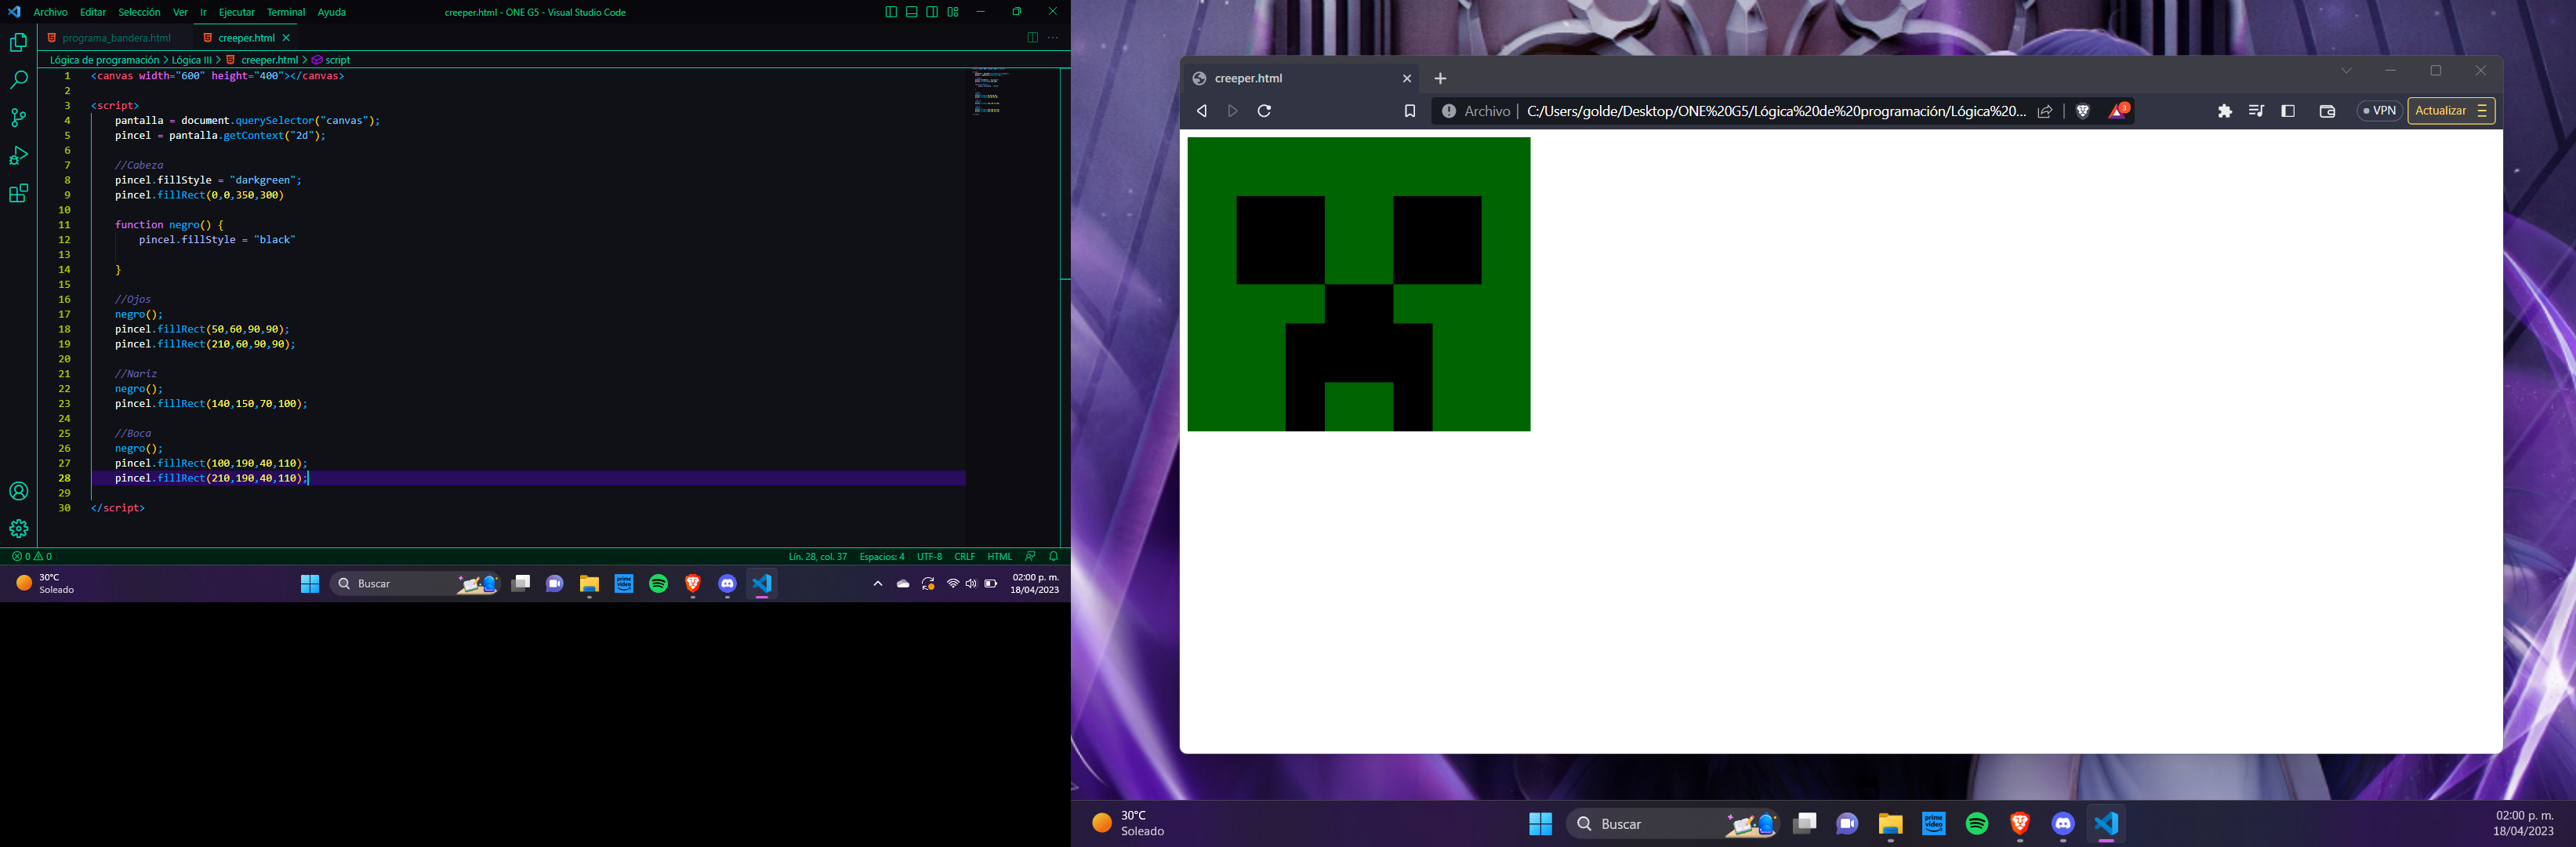Viewport: 2576px width, 847px height.
Task: Toggle bottom panel layout icon in VS Code
Action: (911, 12)
